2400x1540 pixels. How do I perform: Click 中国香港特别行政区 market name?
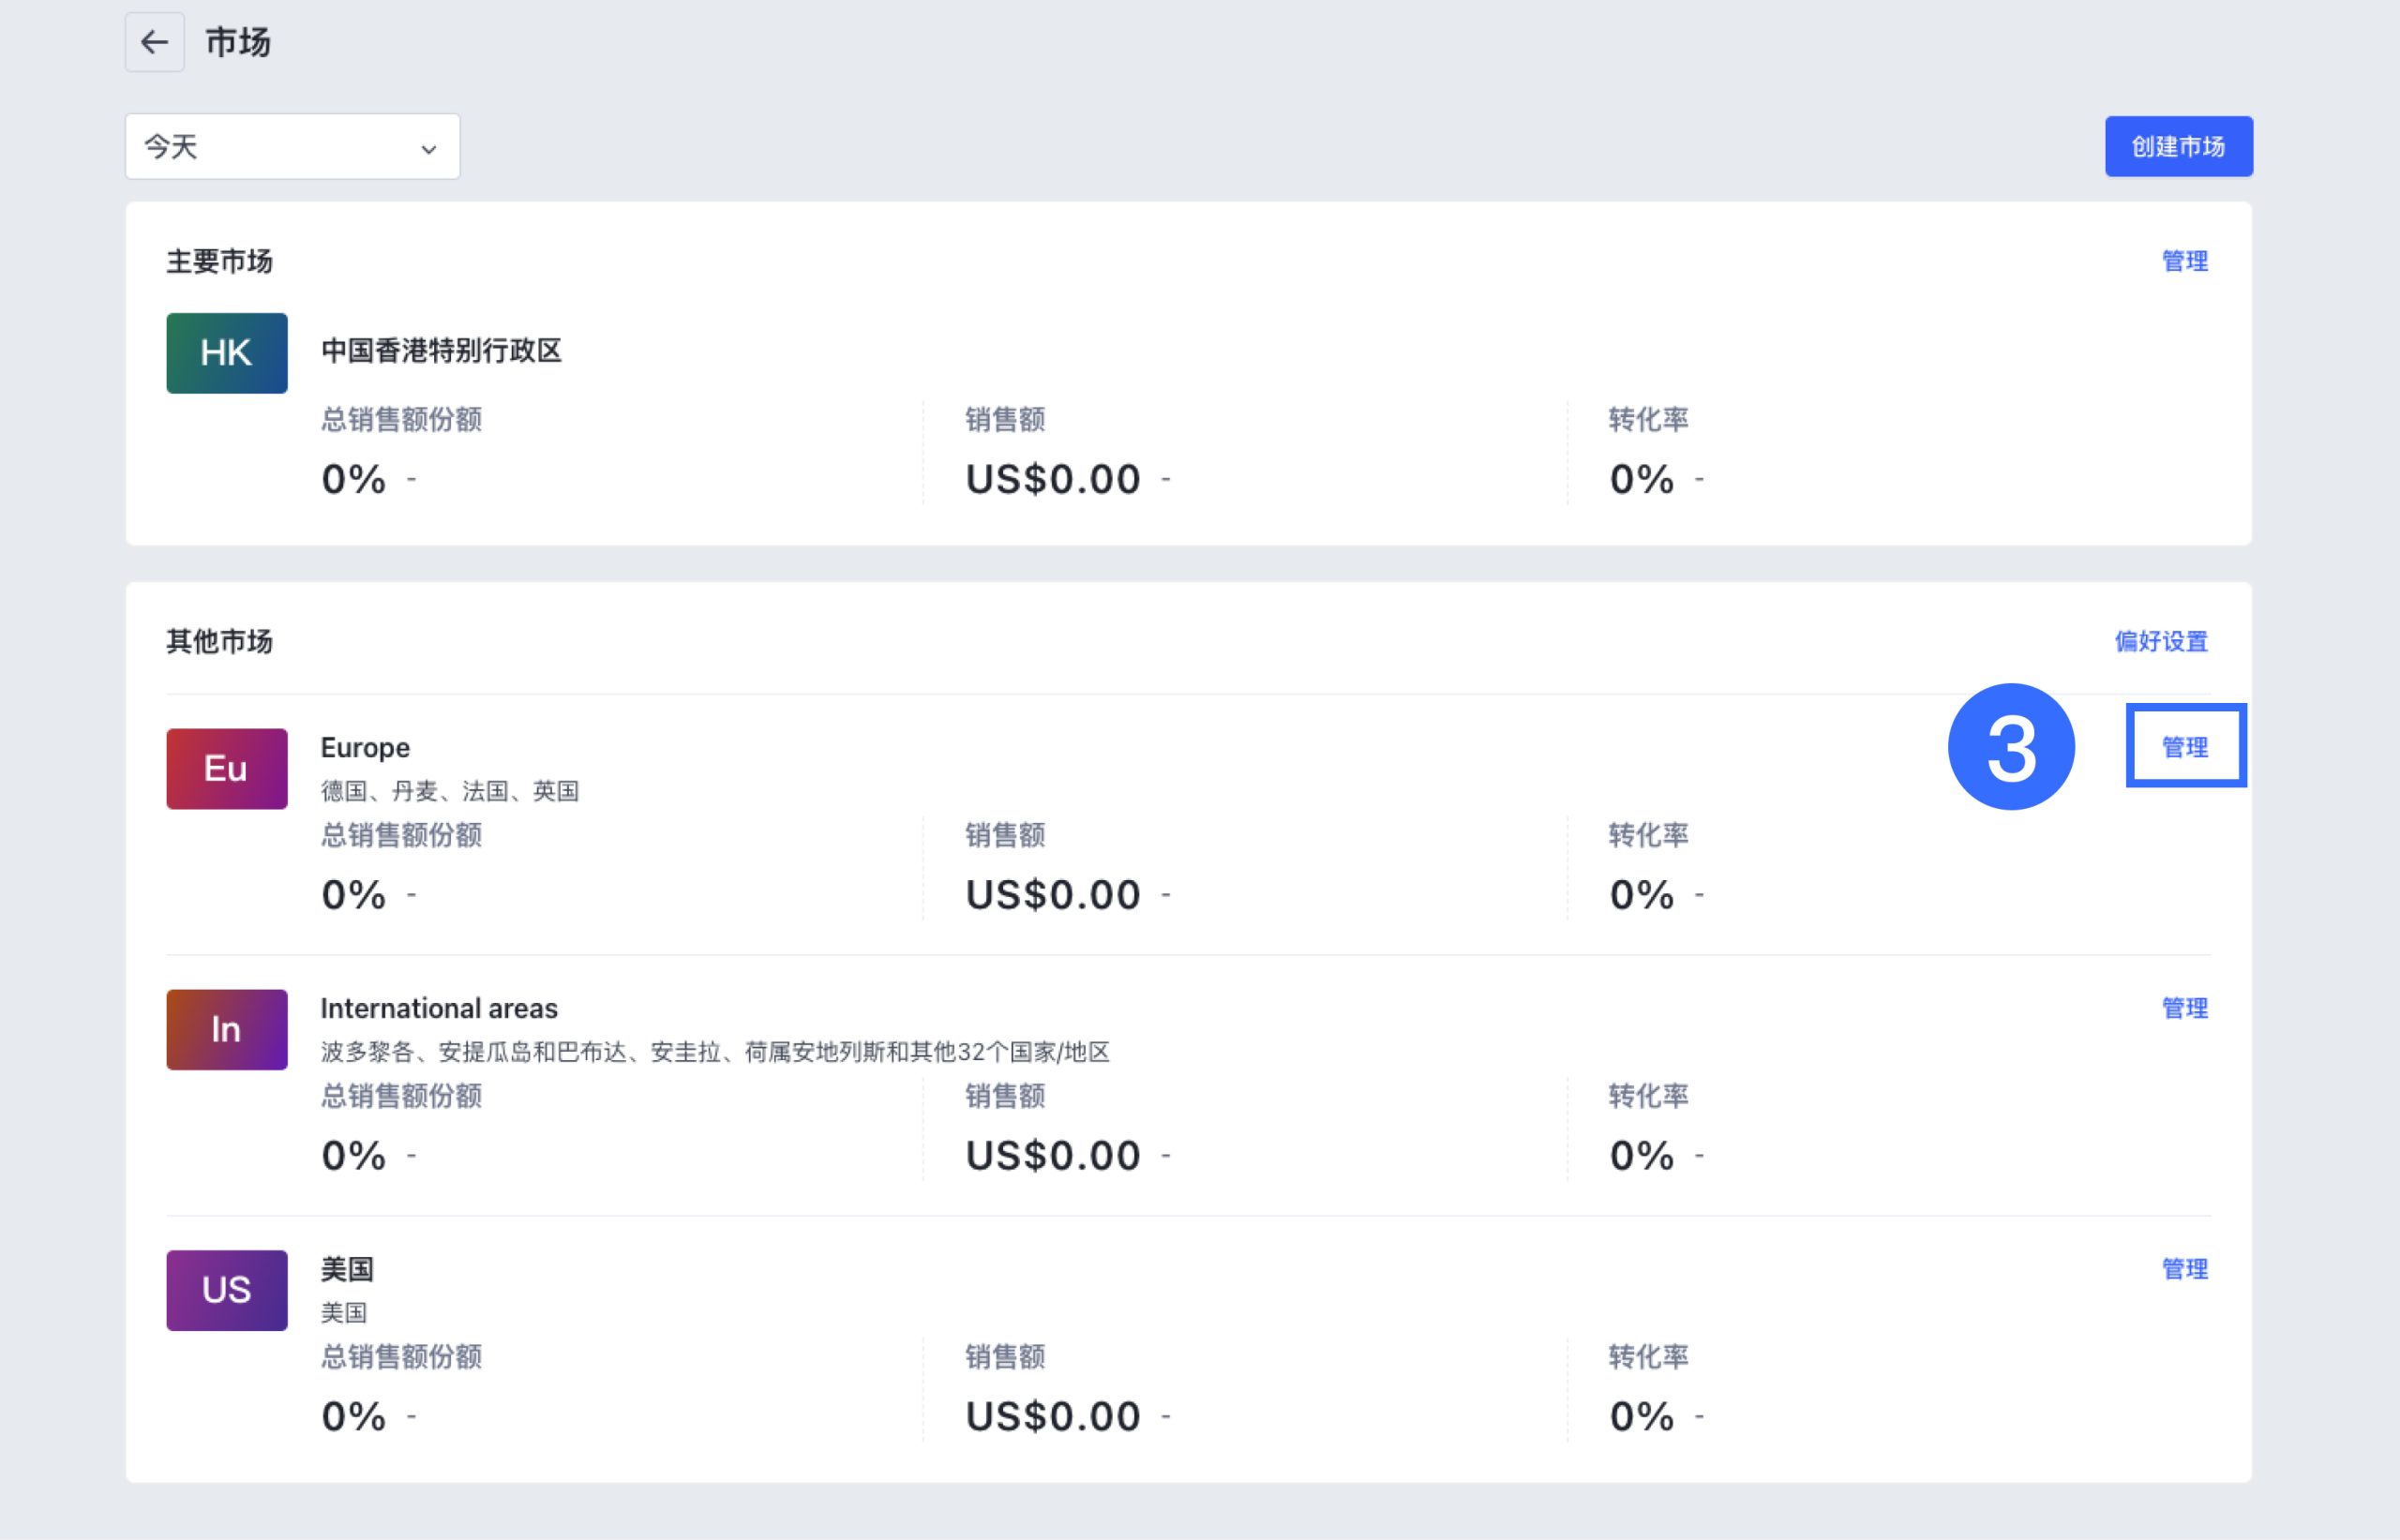click(441, 351)
